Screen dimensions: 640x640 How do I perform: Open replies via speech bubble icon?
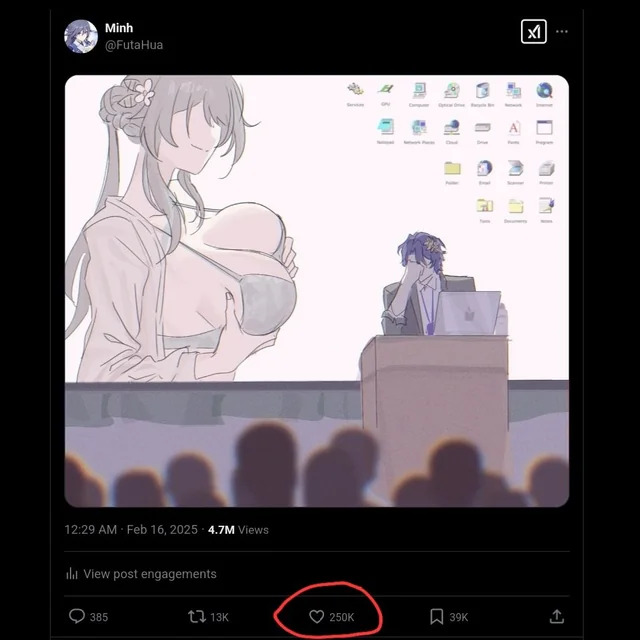coord(77,616)
